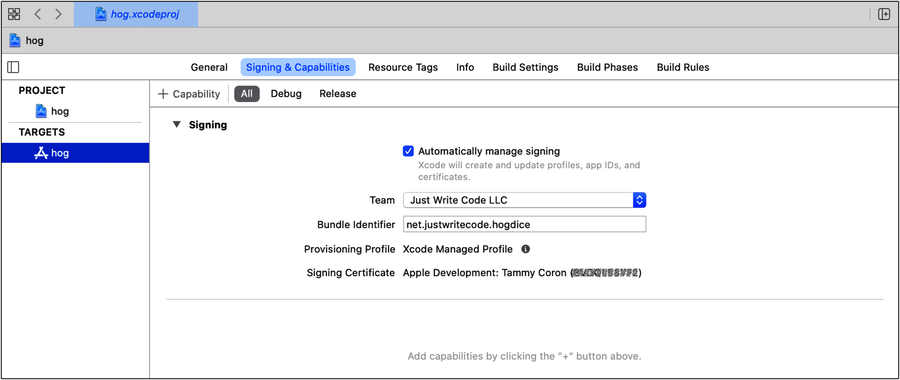Switch to the Resource Tags tab

403,67
